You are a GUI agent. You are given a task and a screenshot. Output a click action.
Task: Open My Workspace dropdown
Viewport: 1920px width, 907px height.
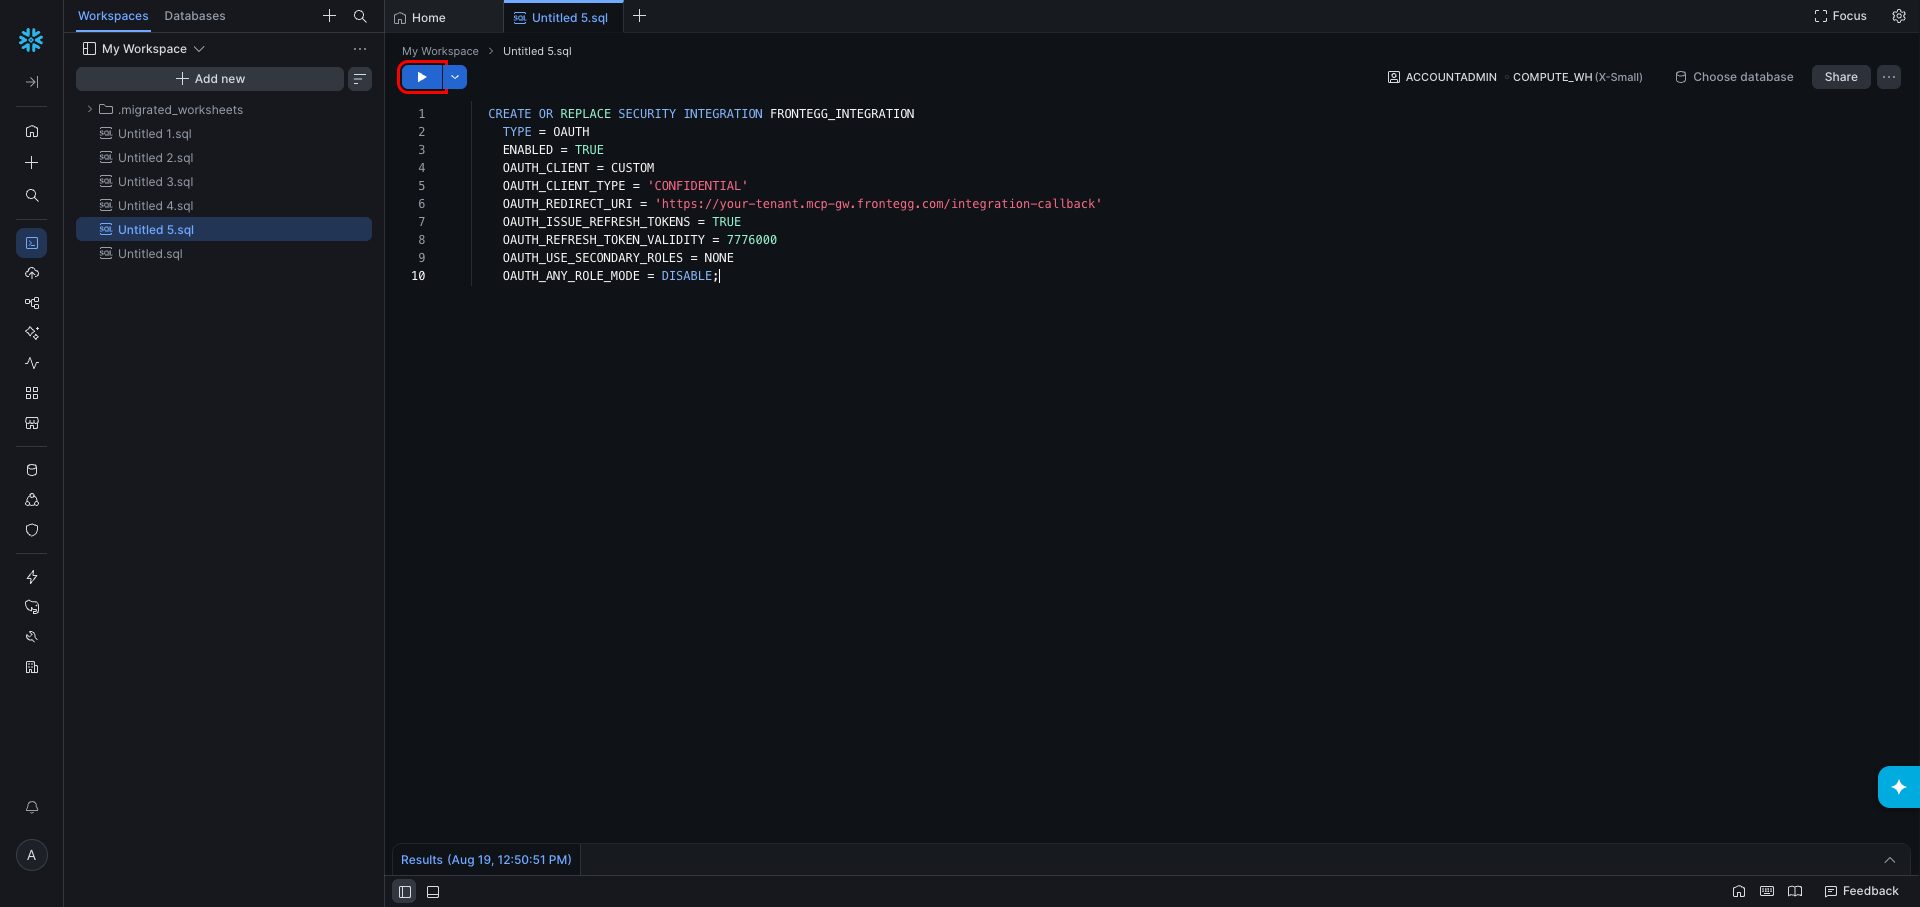pyautogui.click(x=144, y=49)
